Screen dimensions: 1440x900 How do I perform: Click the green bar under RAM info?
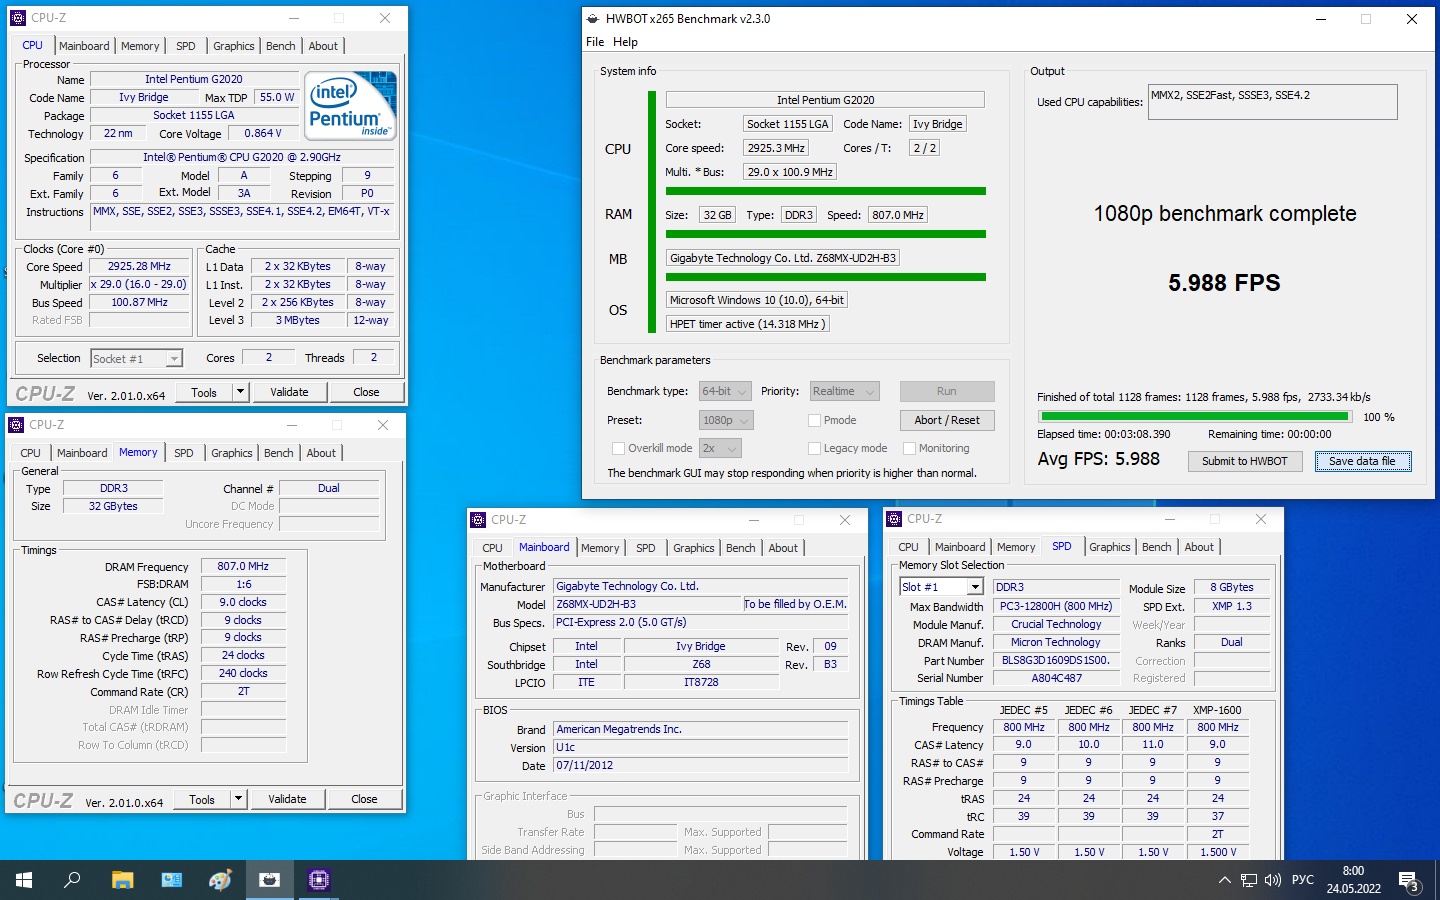click(826, 234)
